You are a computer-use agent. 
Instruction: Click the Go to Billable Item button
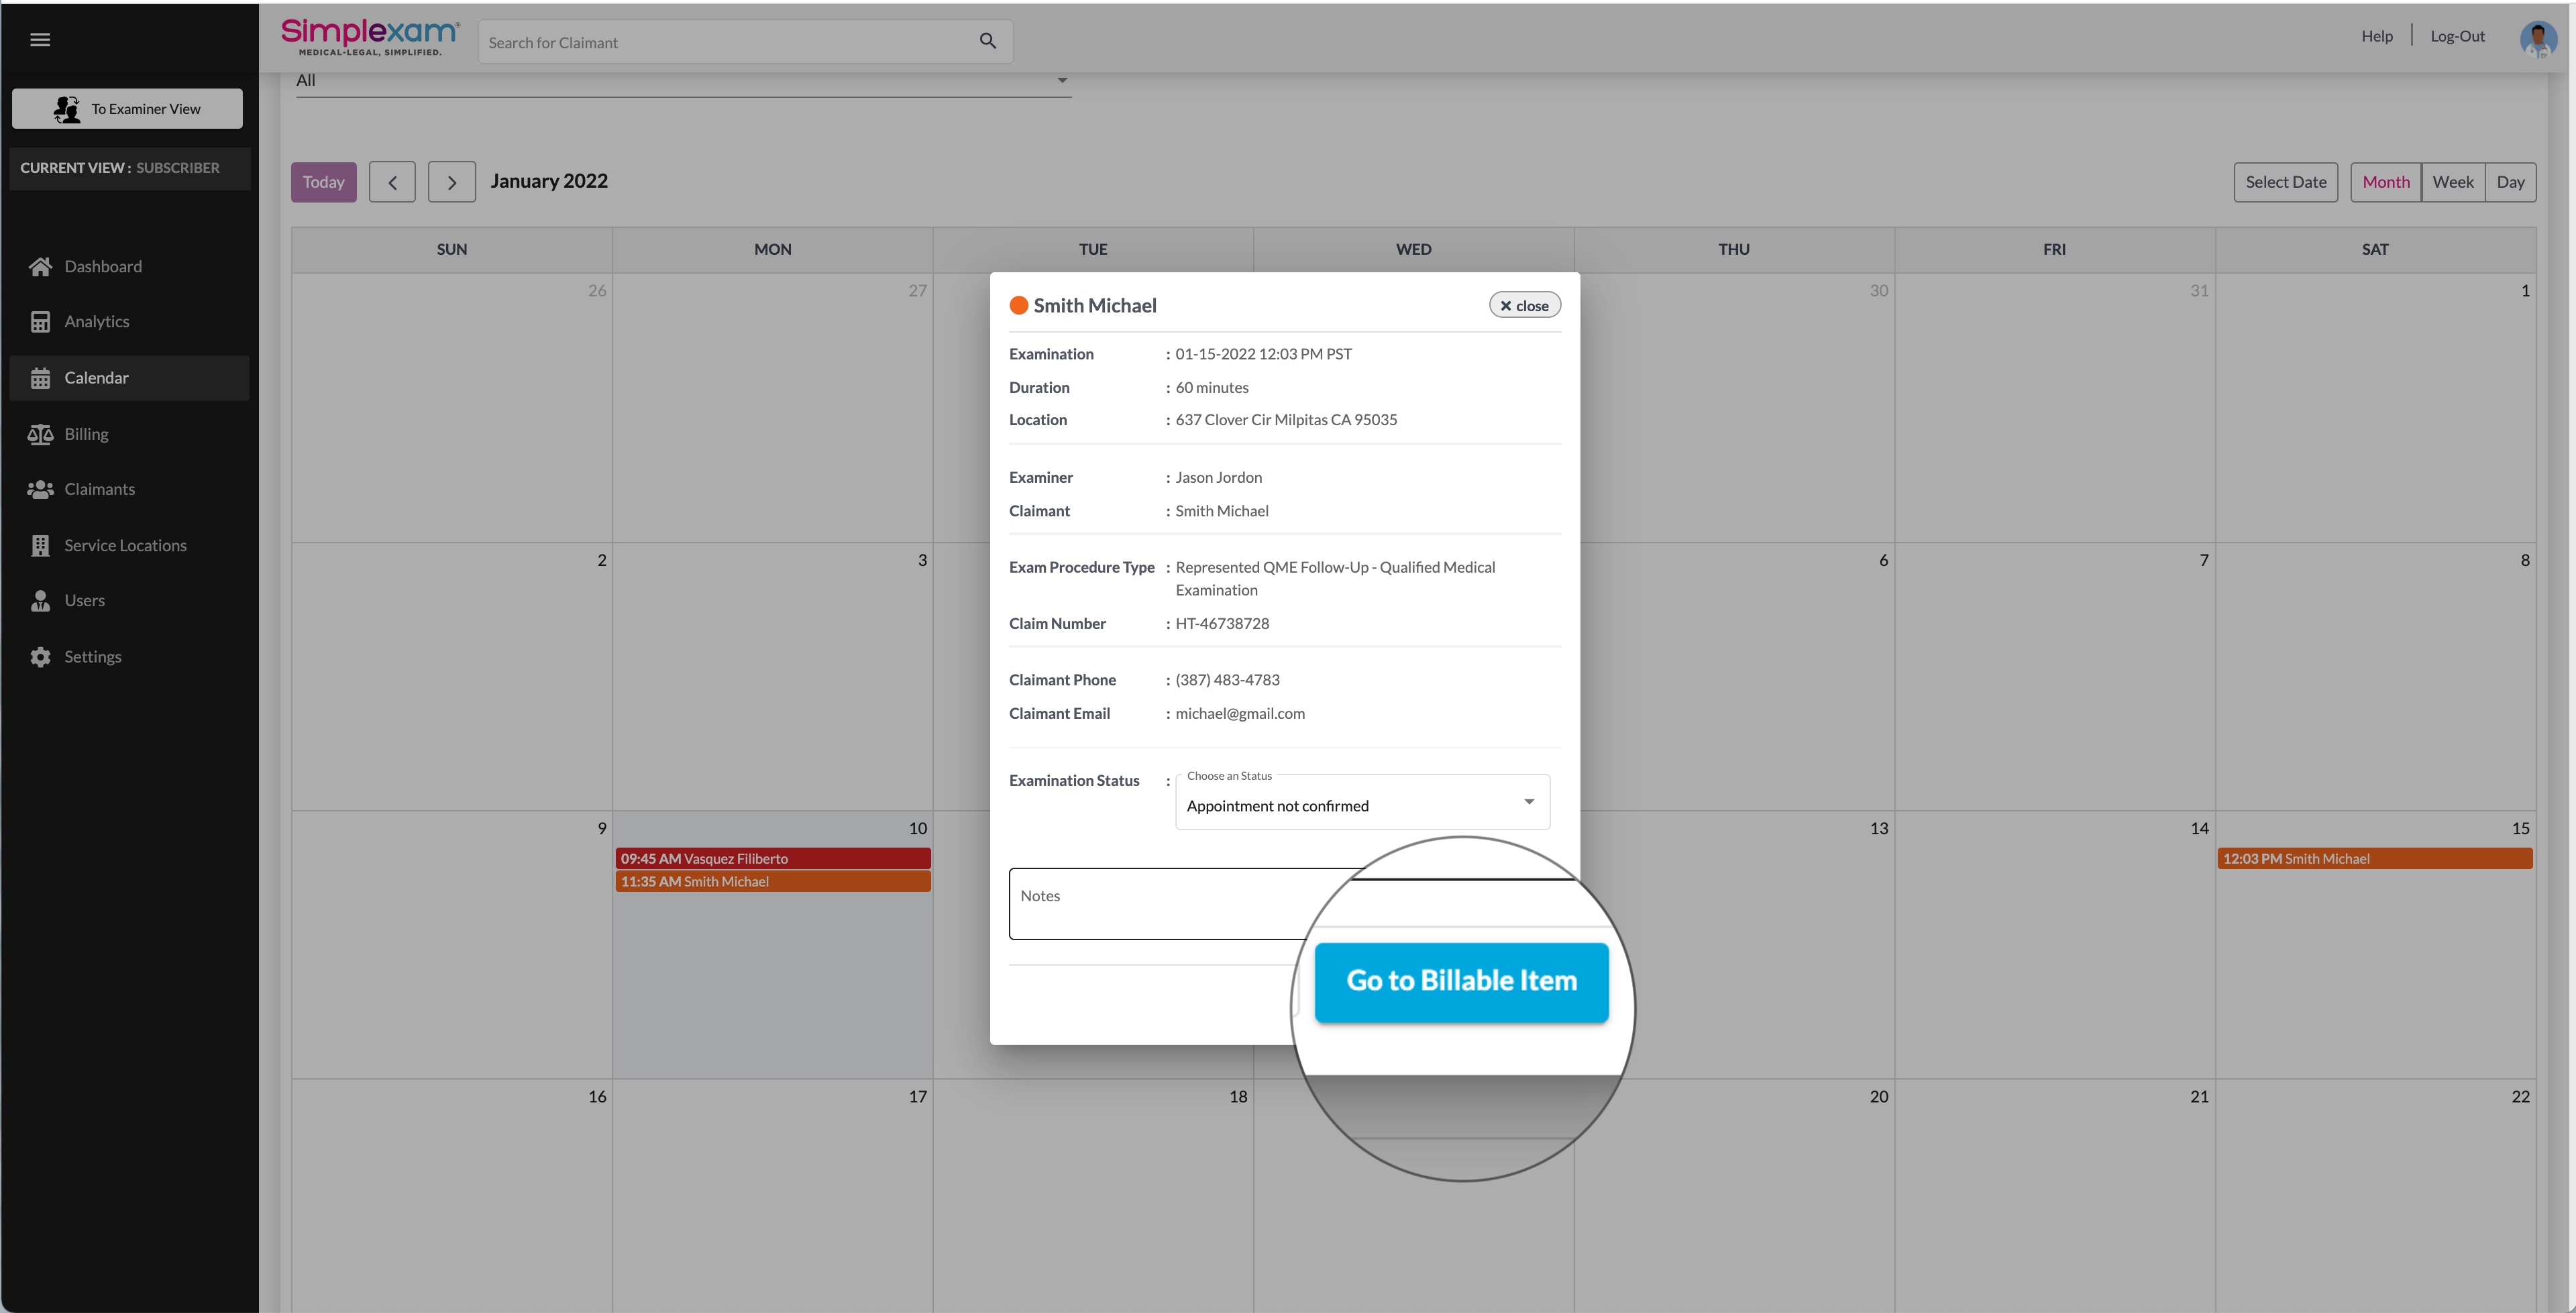click(1461, 981)
